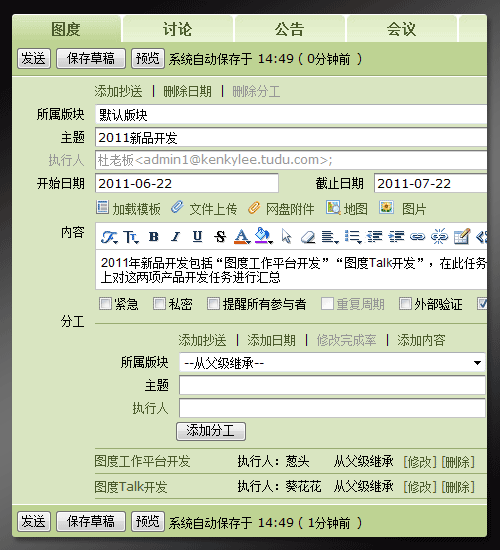Switch to the 讨论 tab
This screenshot has height=550, width=500.
pyautogui.click(x=178, y=29)
